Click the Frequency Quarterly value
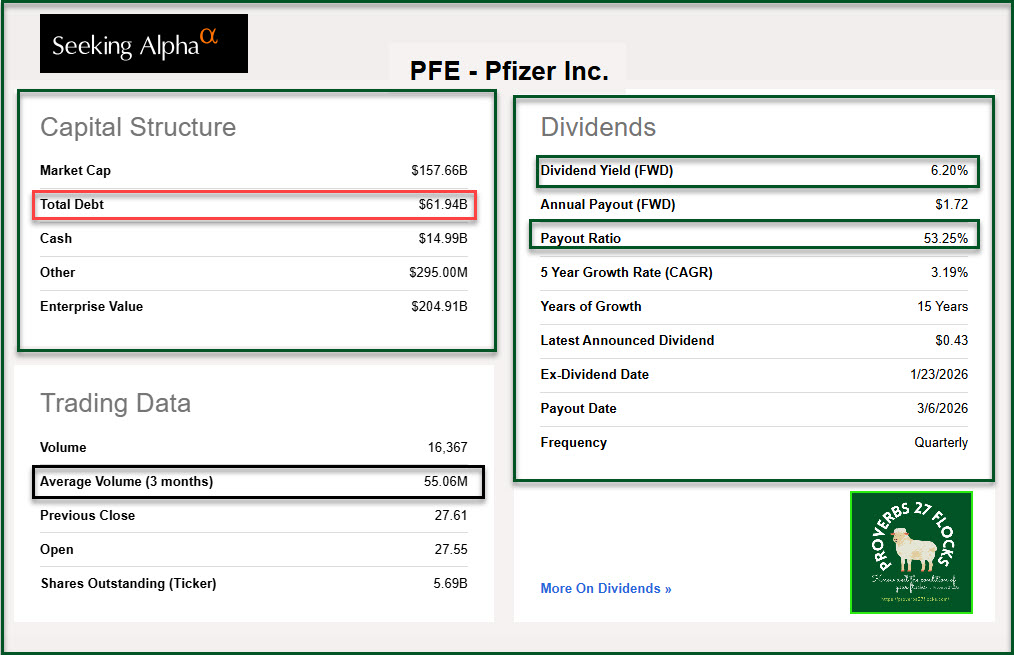1014x655 pixels. 941,443
